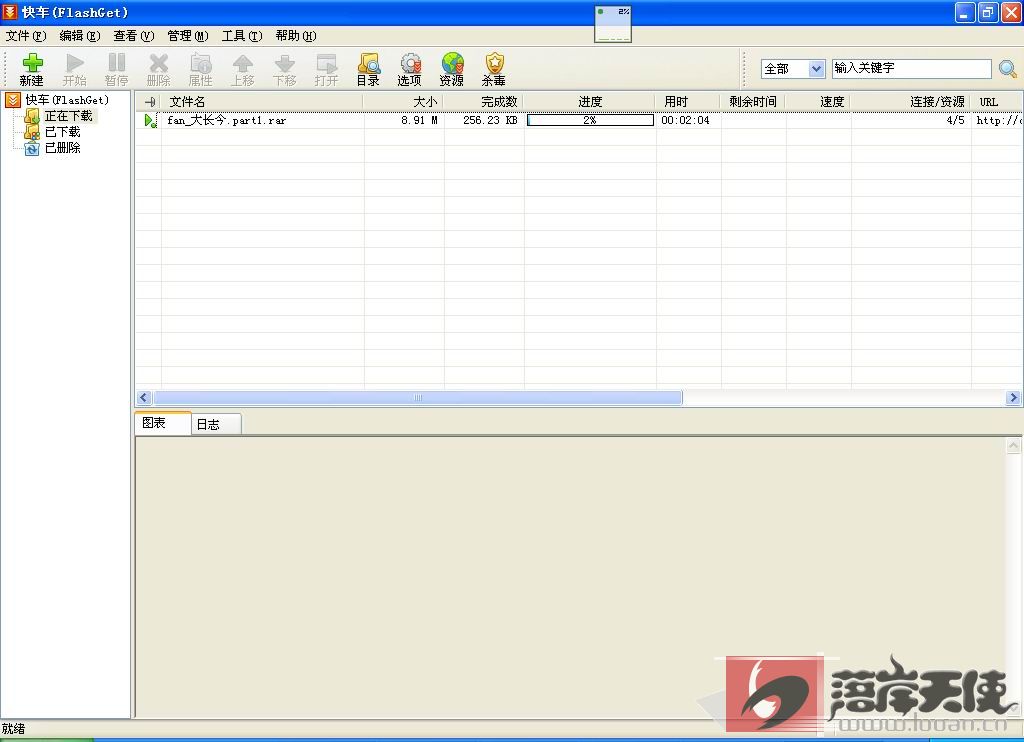Click the 打开 (Open) toolbar icon
1024x742 pixels.
point(326,63)
